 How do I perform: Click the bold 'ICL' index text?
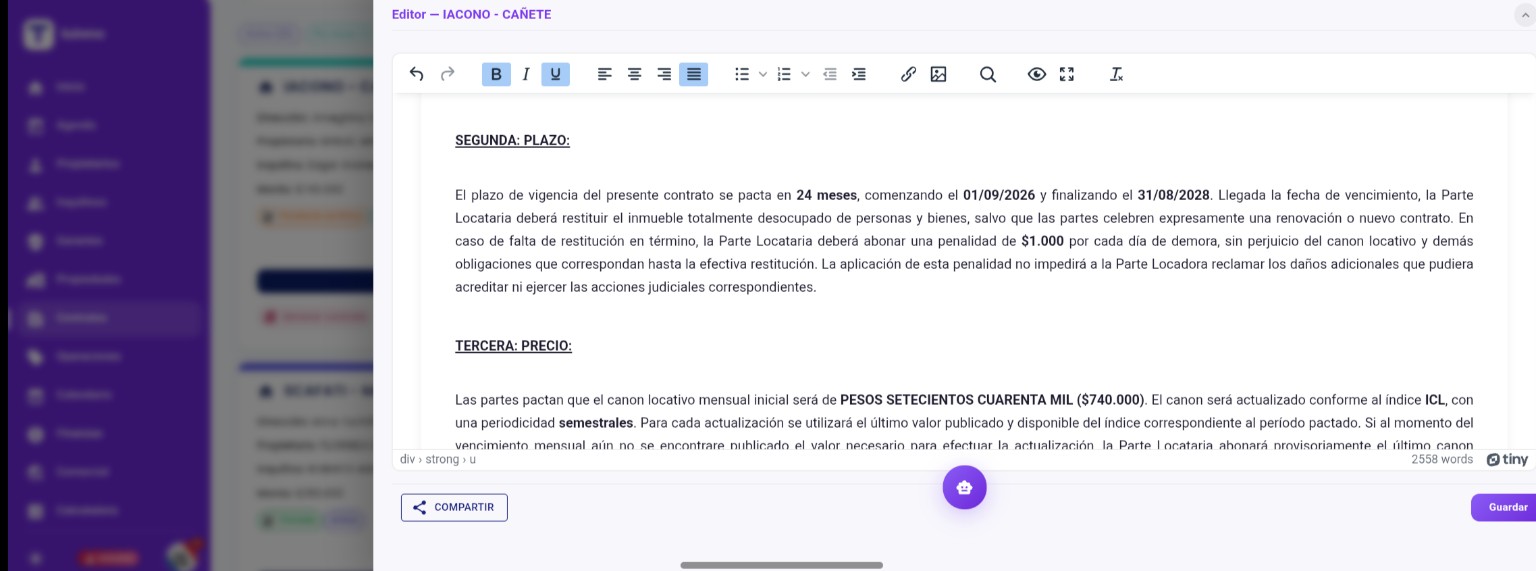click(x=1435, y=400)
